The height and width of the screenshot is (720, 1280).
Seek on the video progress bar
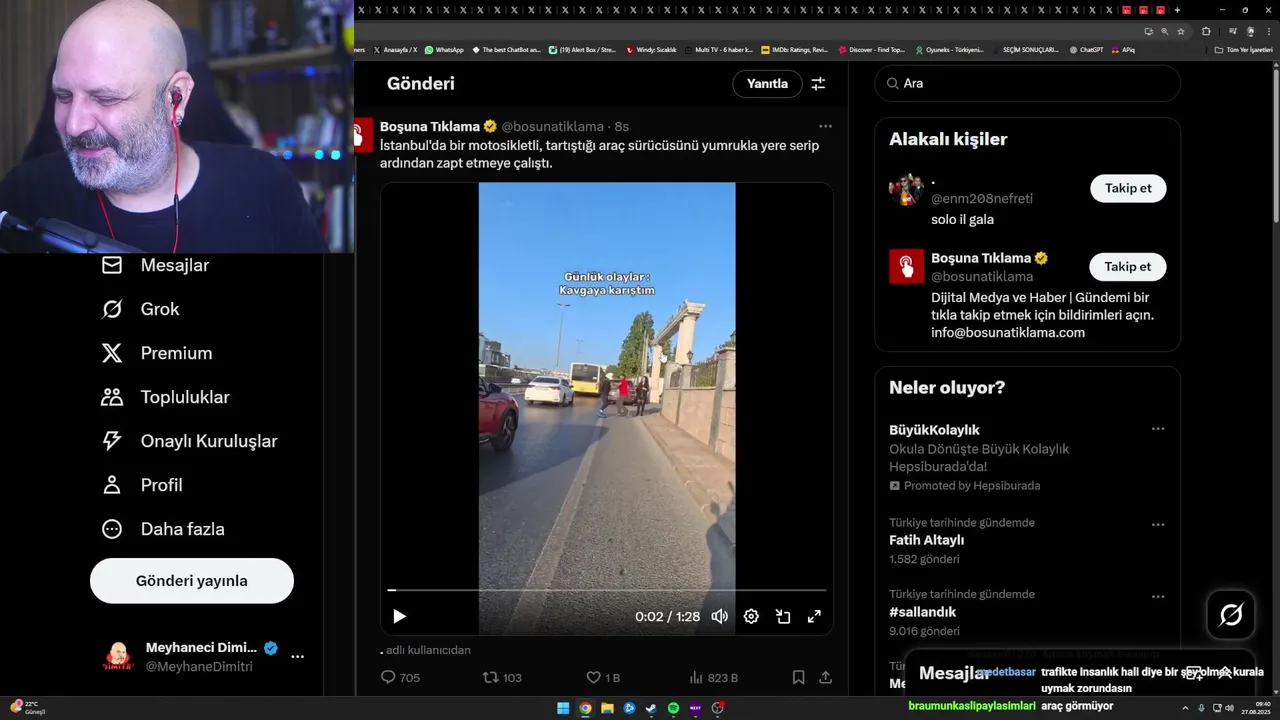(x=607, y=591)
